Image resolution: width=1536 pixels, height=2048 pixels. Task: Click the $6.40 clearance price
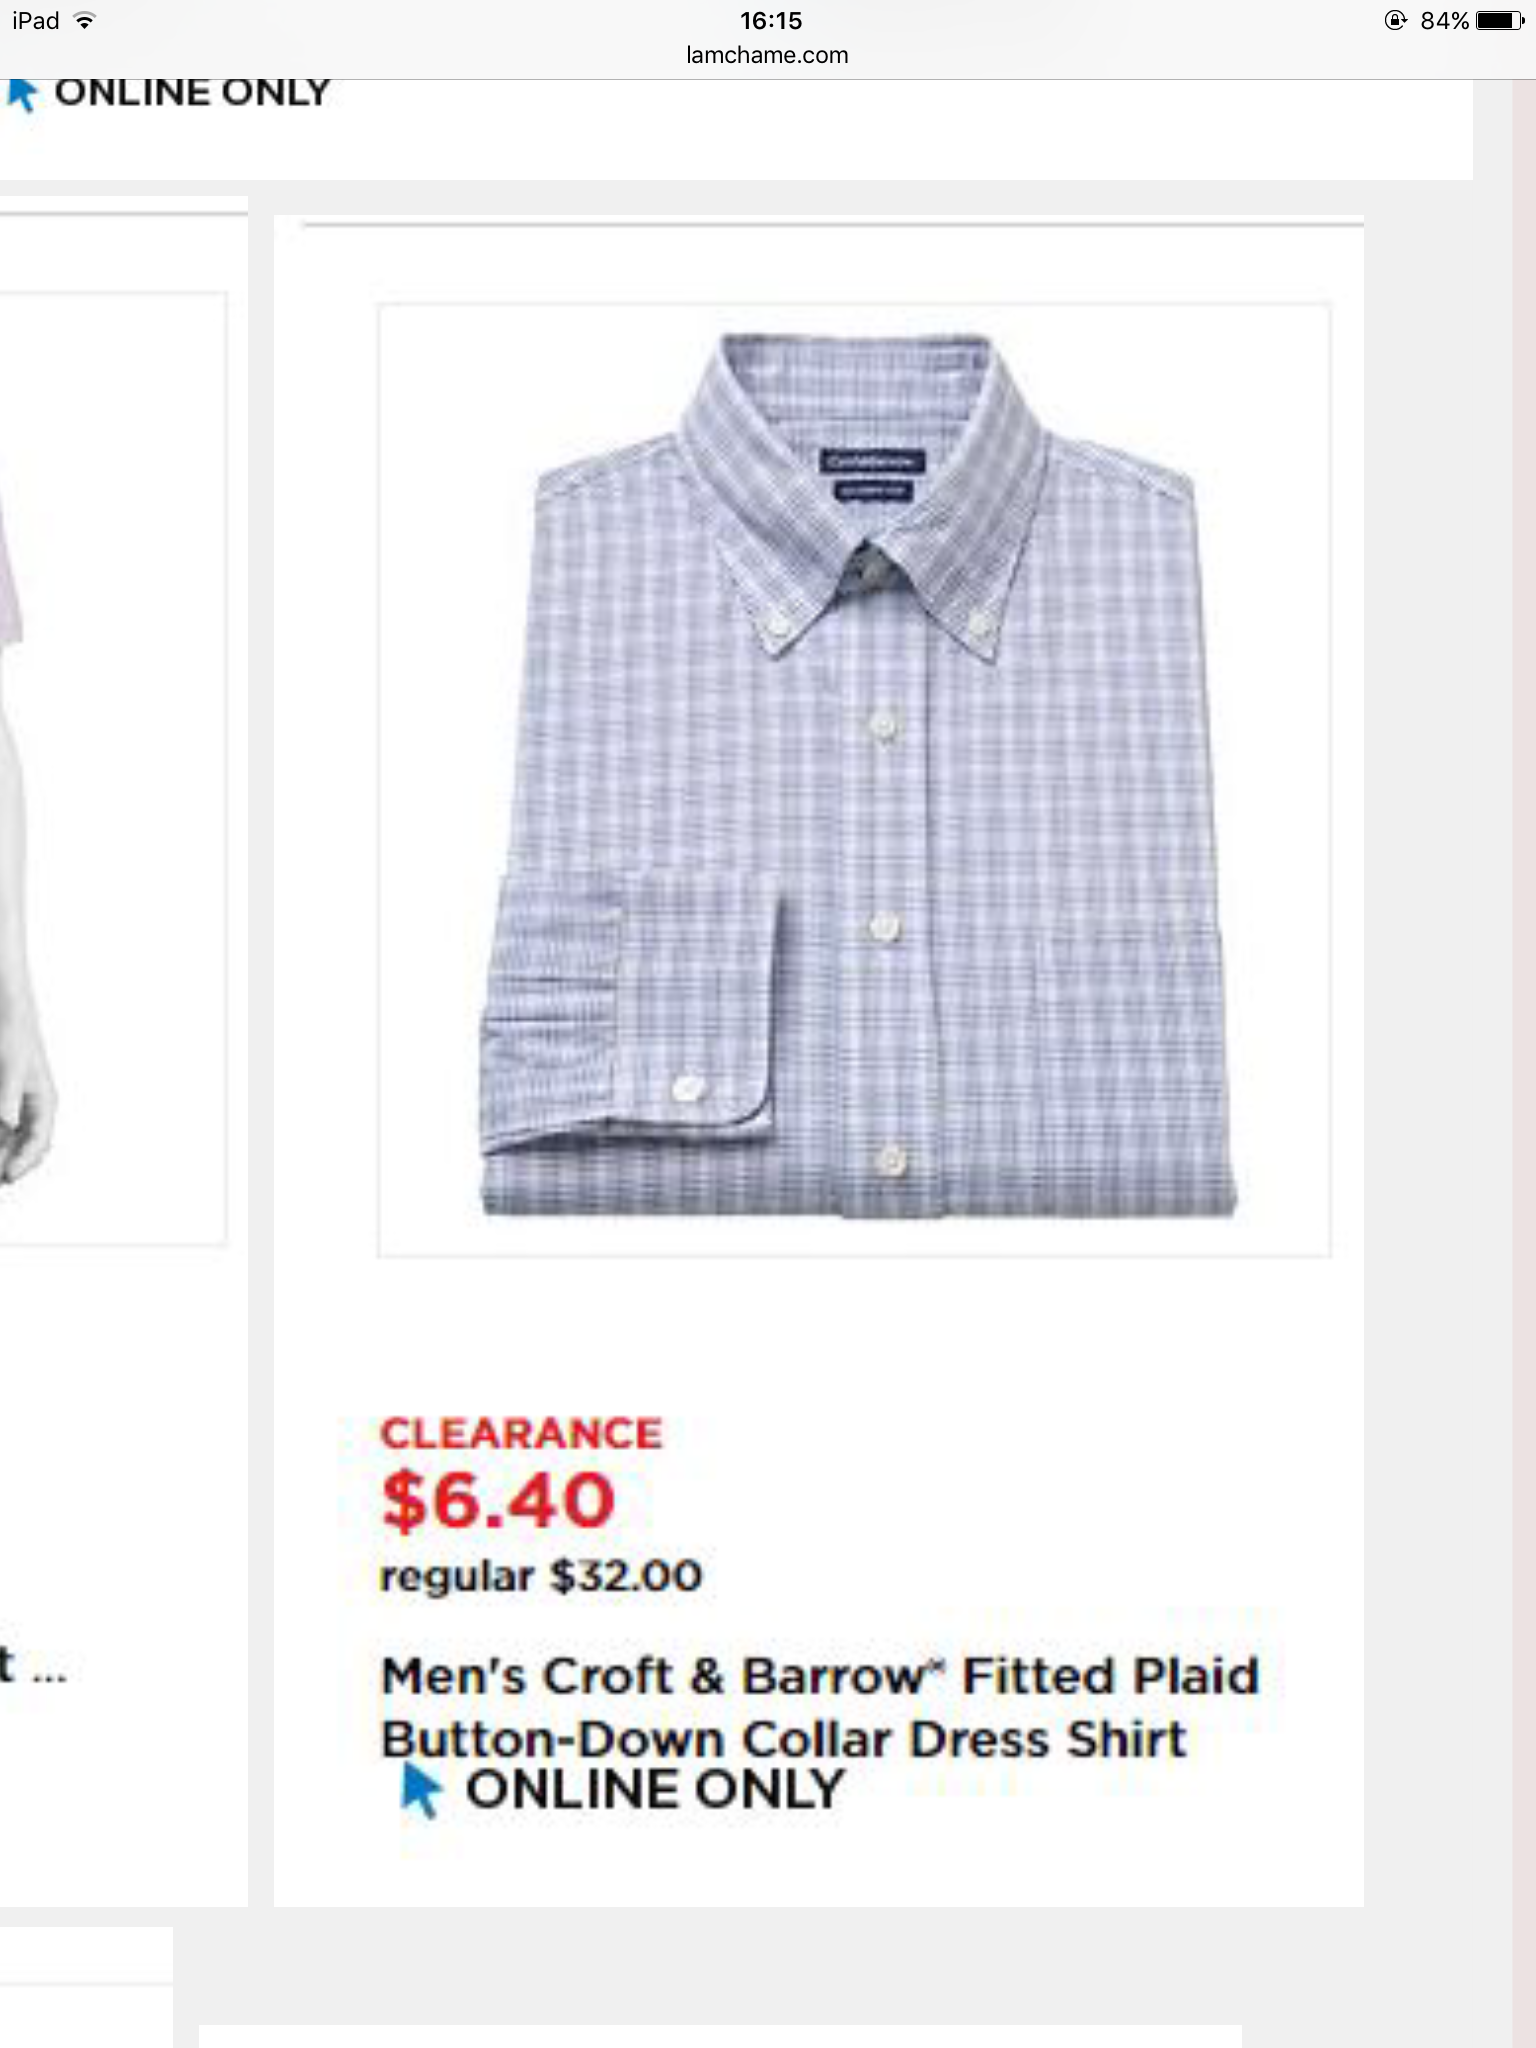(x=498, y=1501)
